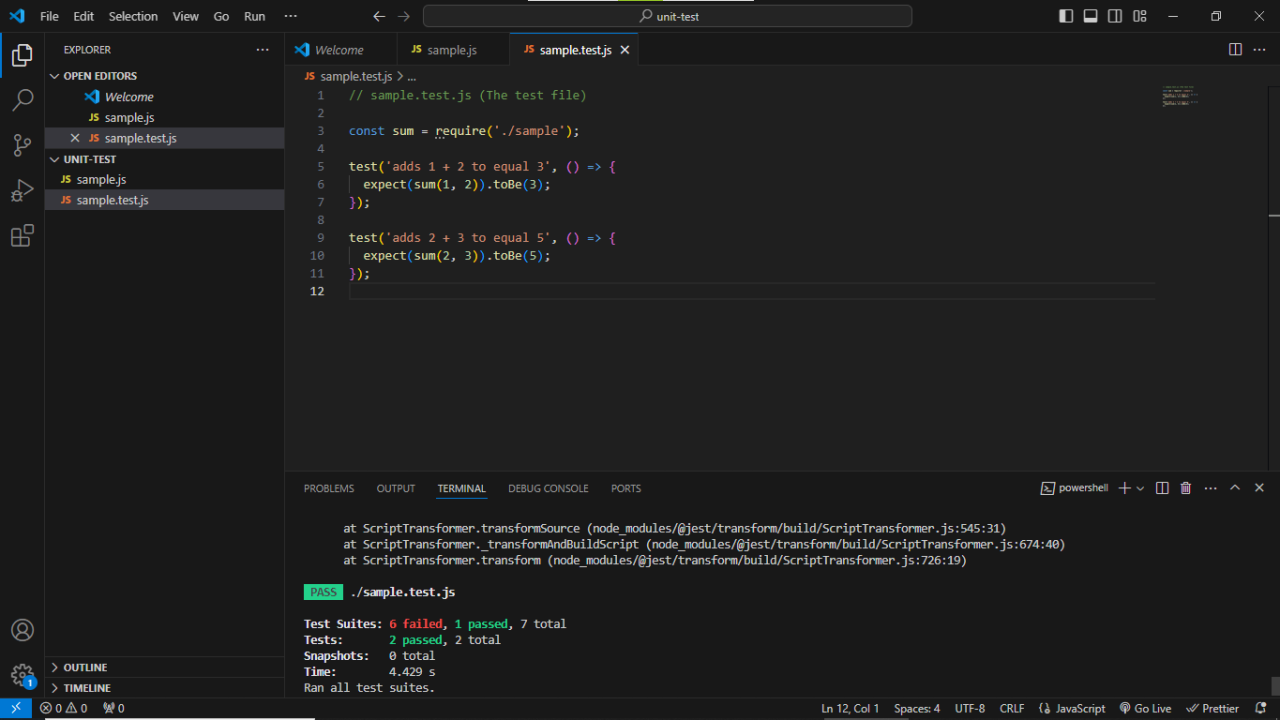Open Explorer views and more actions
The image size is (1280, 720).
[x=262, y=49]
